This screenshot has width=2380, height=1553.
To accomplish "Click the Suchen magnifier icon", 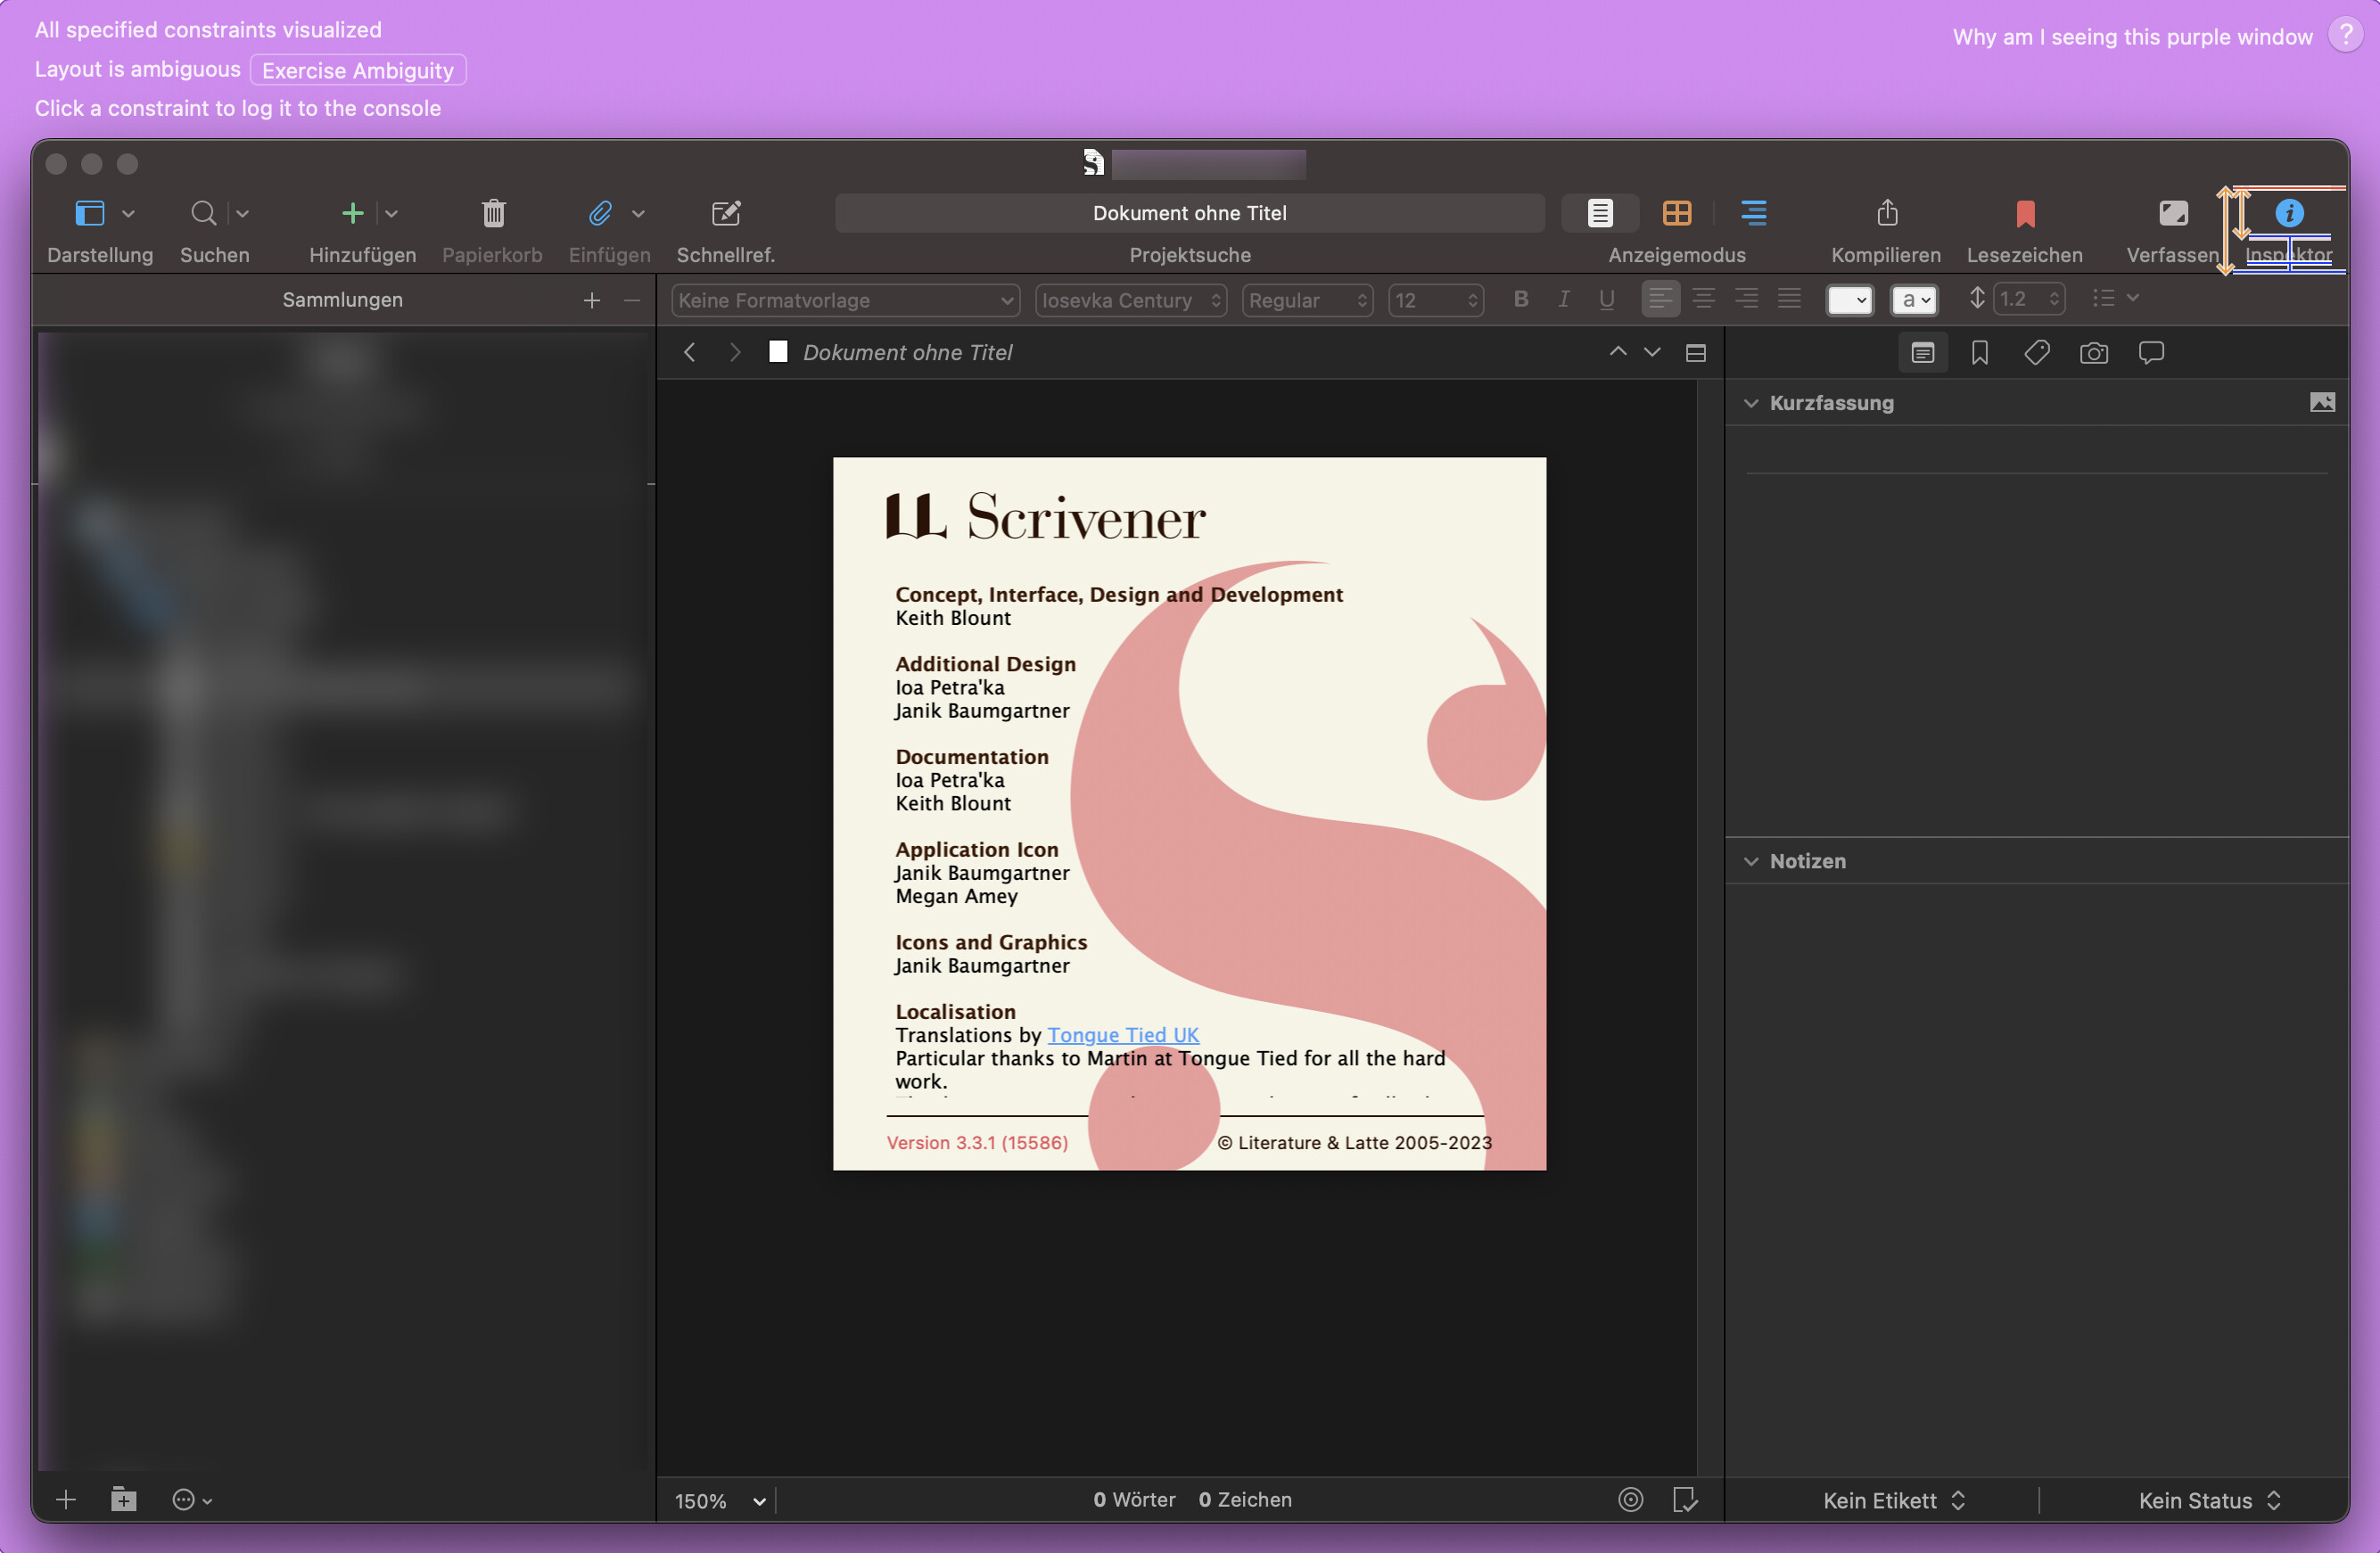I will click(x=203, y=213).
